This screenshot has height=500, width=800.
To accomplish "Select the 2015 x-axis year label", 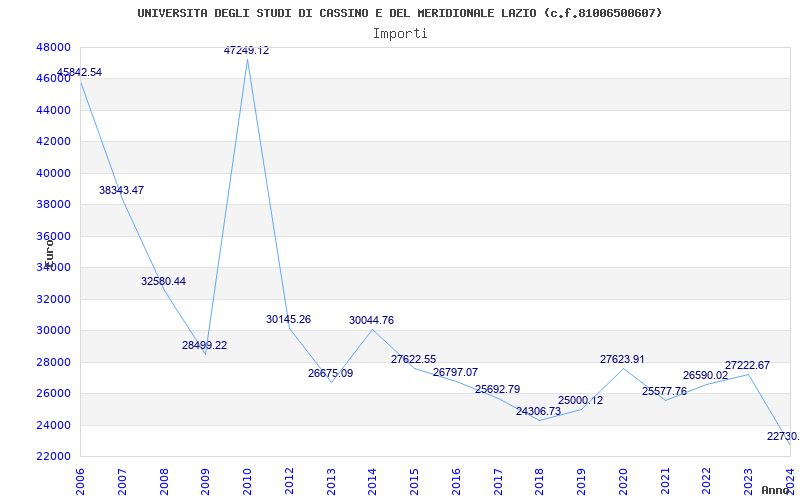I will click(x=414, y=482).
